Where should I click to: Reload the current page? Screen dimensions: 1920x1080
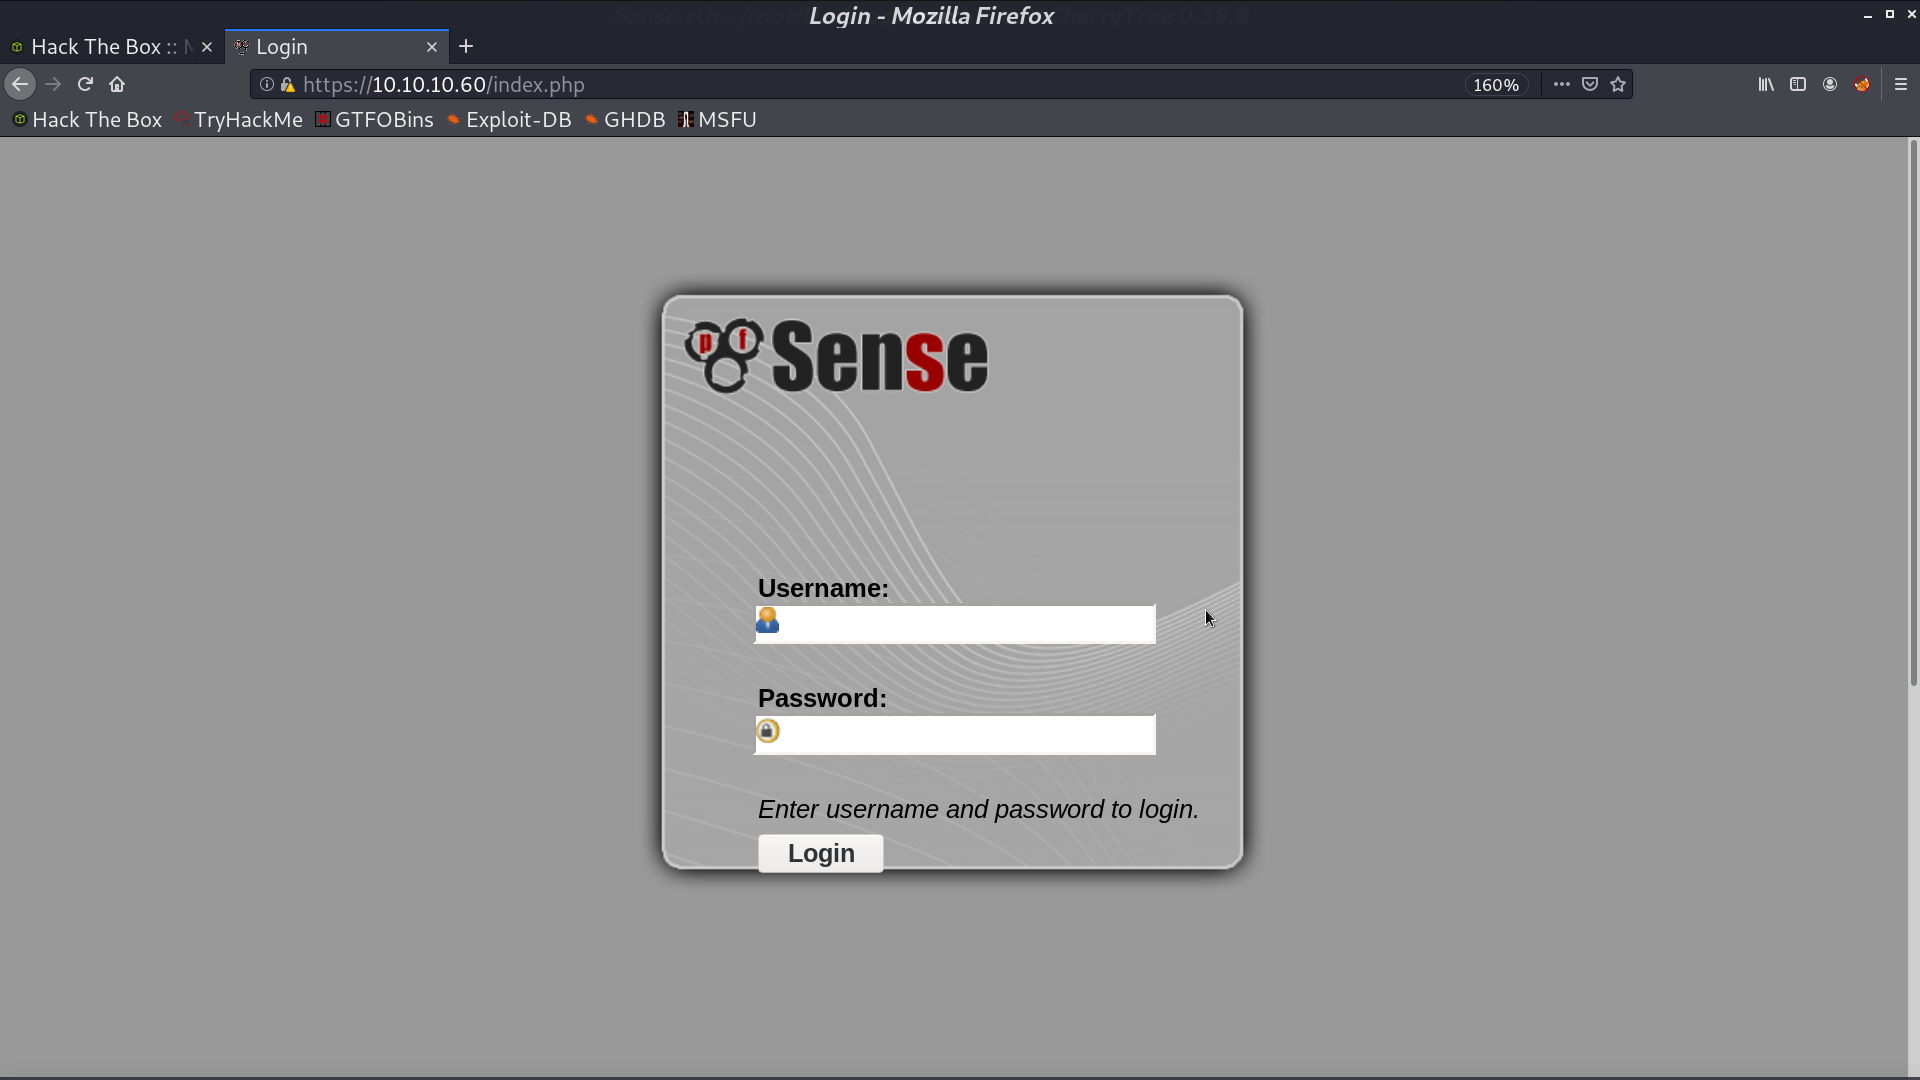[85, 85]
